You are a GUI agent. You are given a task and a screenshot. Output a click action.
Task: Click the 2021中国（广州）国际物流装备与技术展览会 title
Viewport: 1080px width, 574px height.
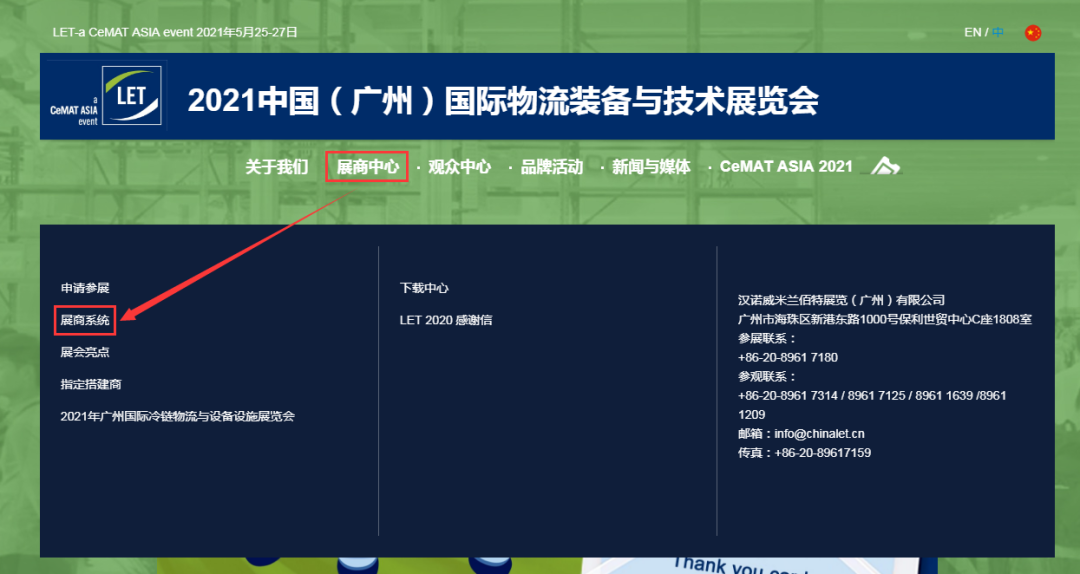click(x=503, y=101)
